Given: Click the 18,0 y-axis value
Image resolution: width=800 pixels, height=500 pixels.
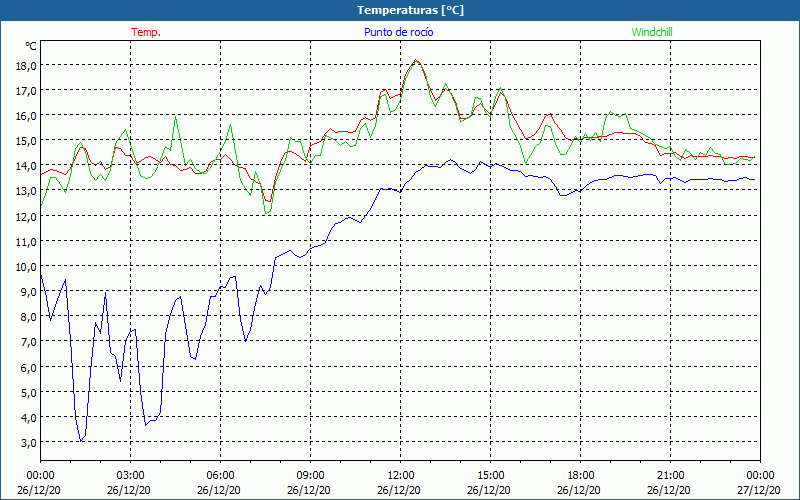Looking at the screenshot, I should pyautogui.click(x=27, y=66).
